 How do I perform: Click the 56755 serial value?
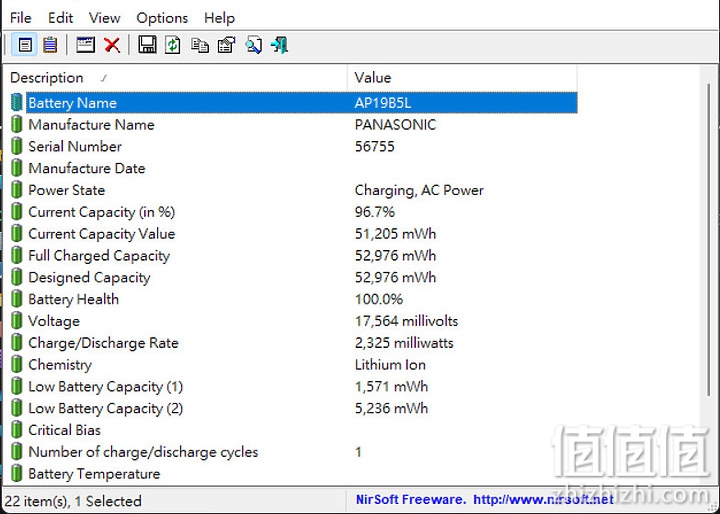[x=375, y=146]
